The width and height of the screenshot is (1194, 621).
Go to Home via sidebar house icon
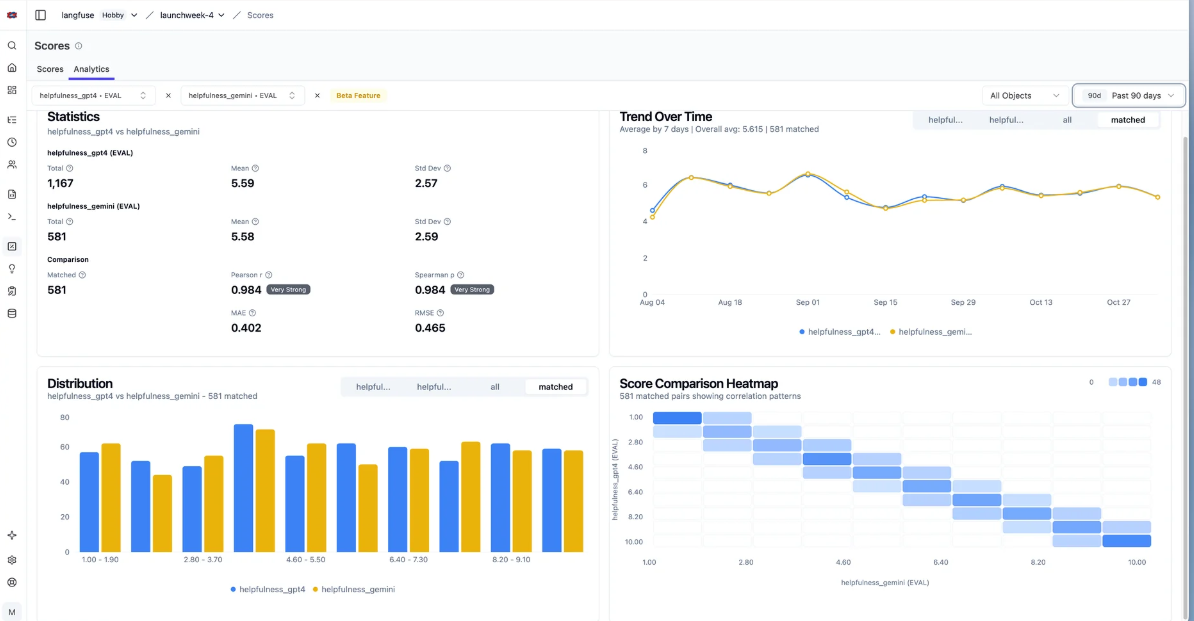12,68
